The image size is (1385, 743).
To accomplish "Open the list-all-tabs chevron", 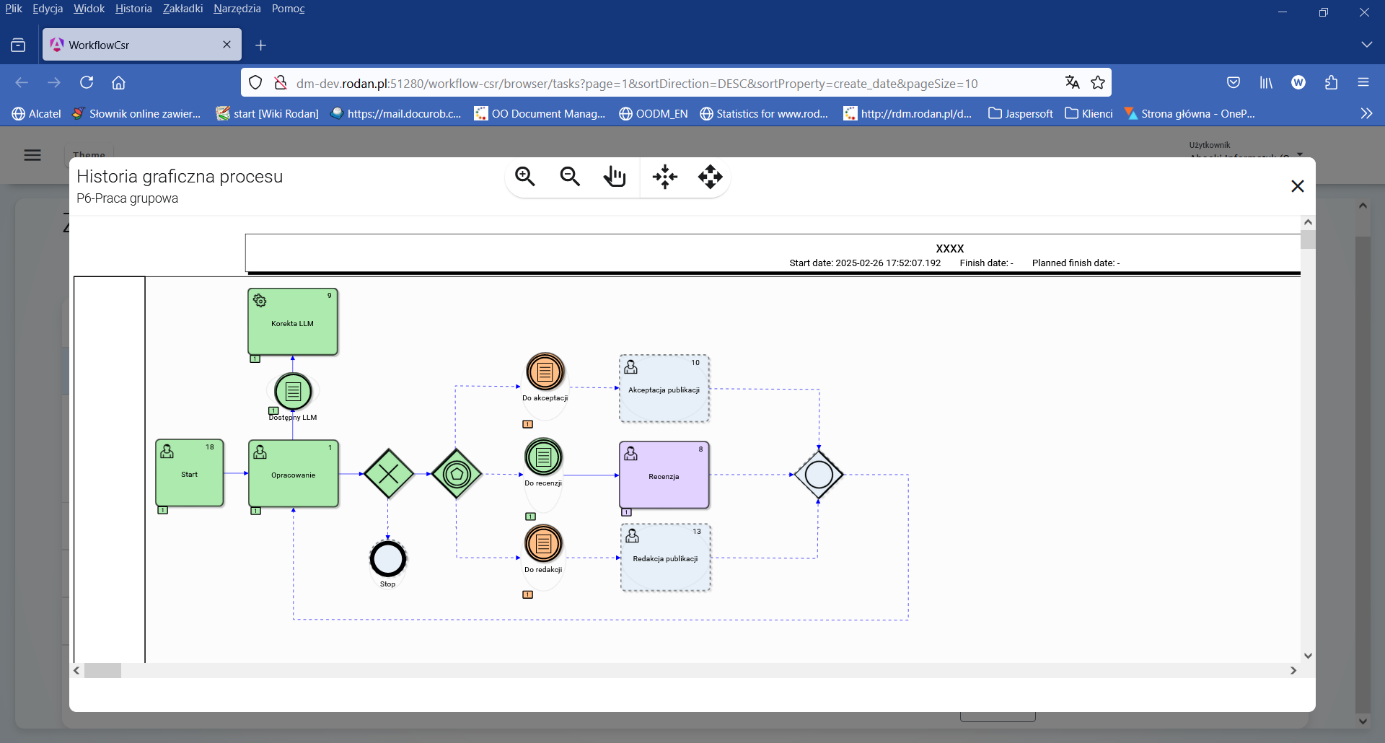I will 1366,44.
